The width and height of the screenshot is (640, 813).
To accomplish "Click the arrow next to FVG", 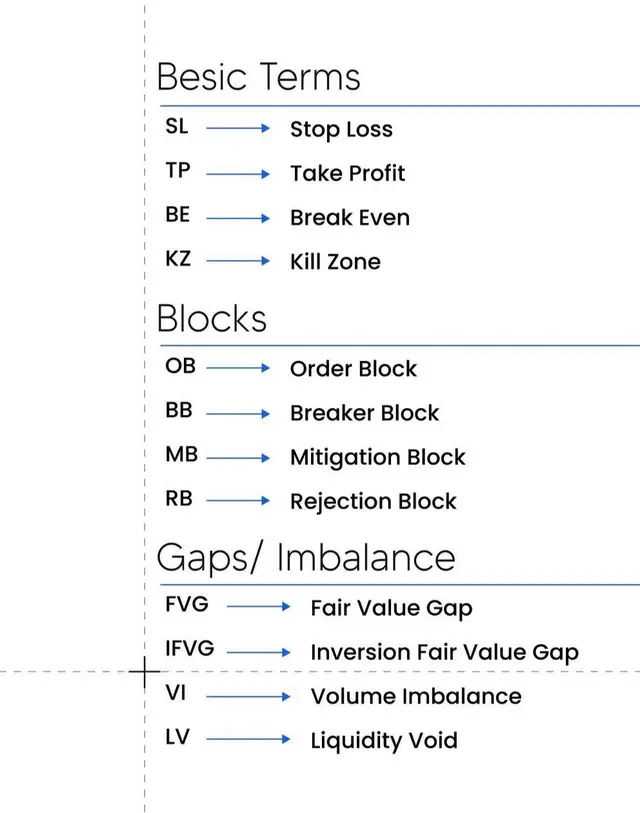I will 259,606.
